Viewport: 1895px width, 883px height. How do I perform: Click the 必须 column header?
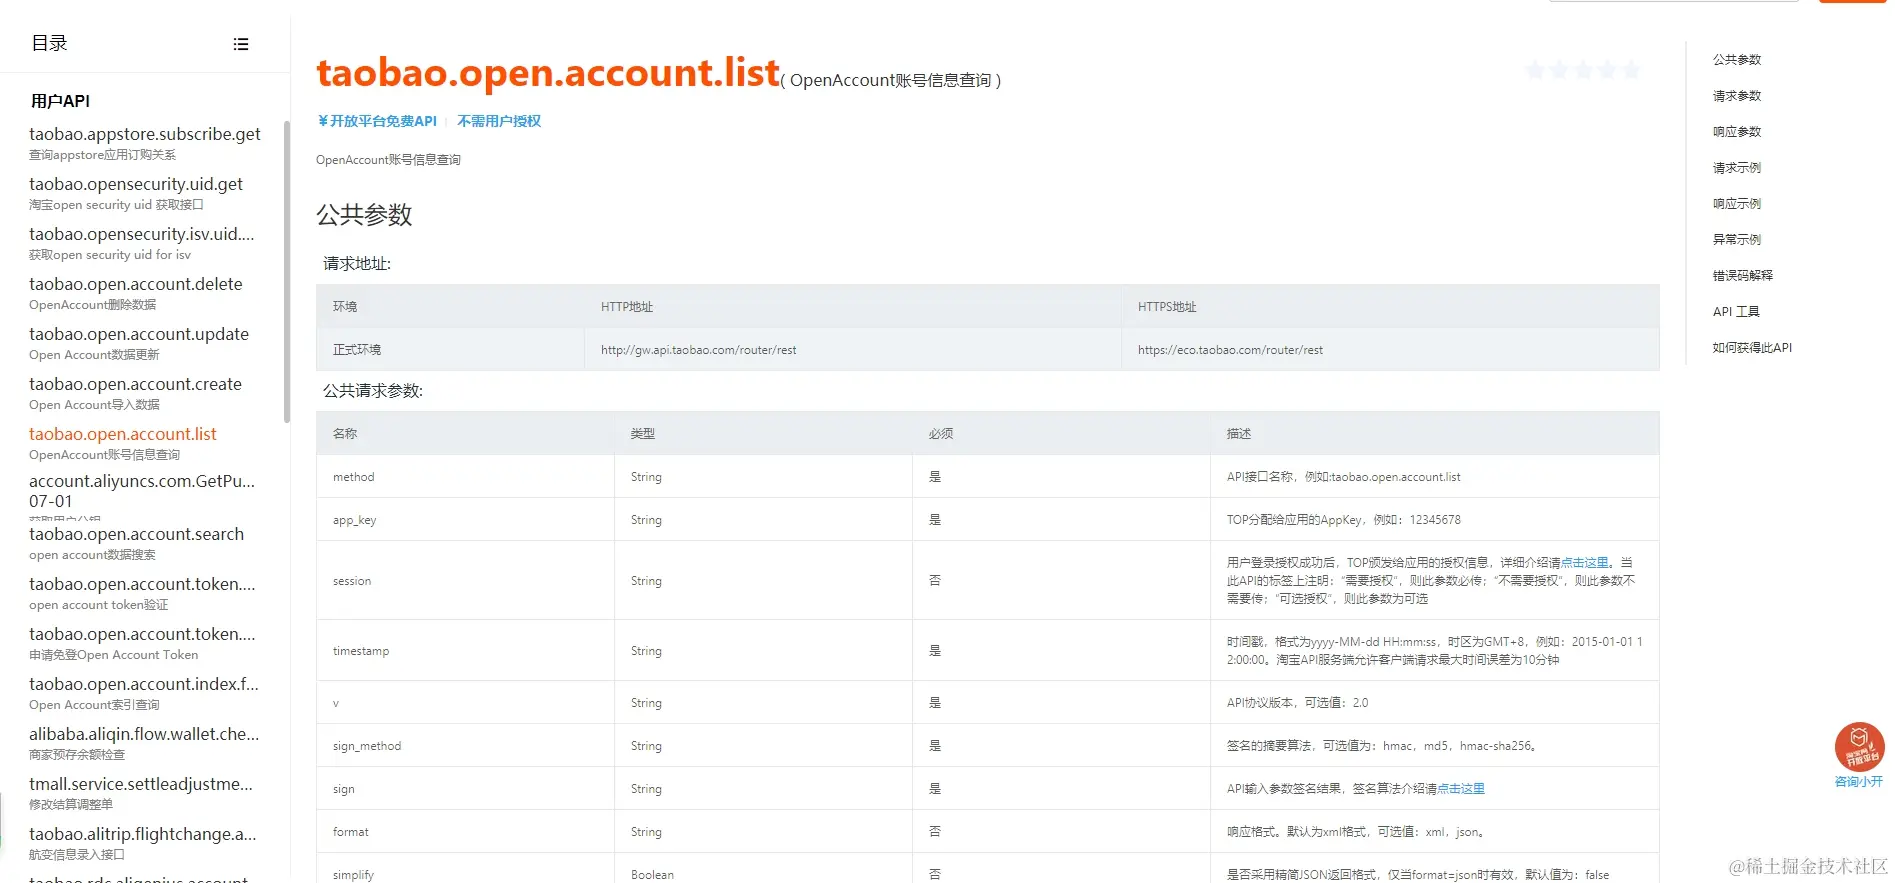coord(1061,434)
